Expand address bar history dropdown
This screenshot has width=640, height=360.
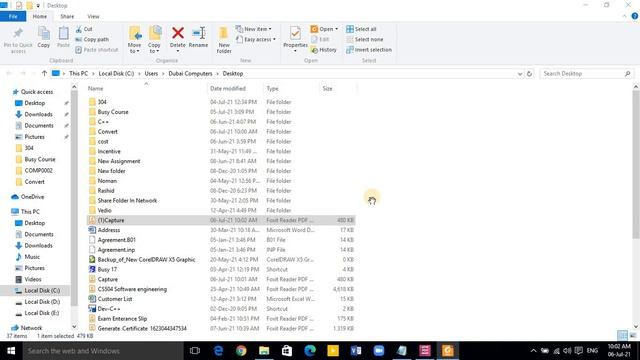pyautogui.click(x=520, y=74)
